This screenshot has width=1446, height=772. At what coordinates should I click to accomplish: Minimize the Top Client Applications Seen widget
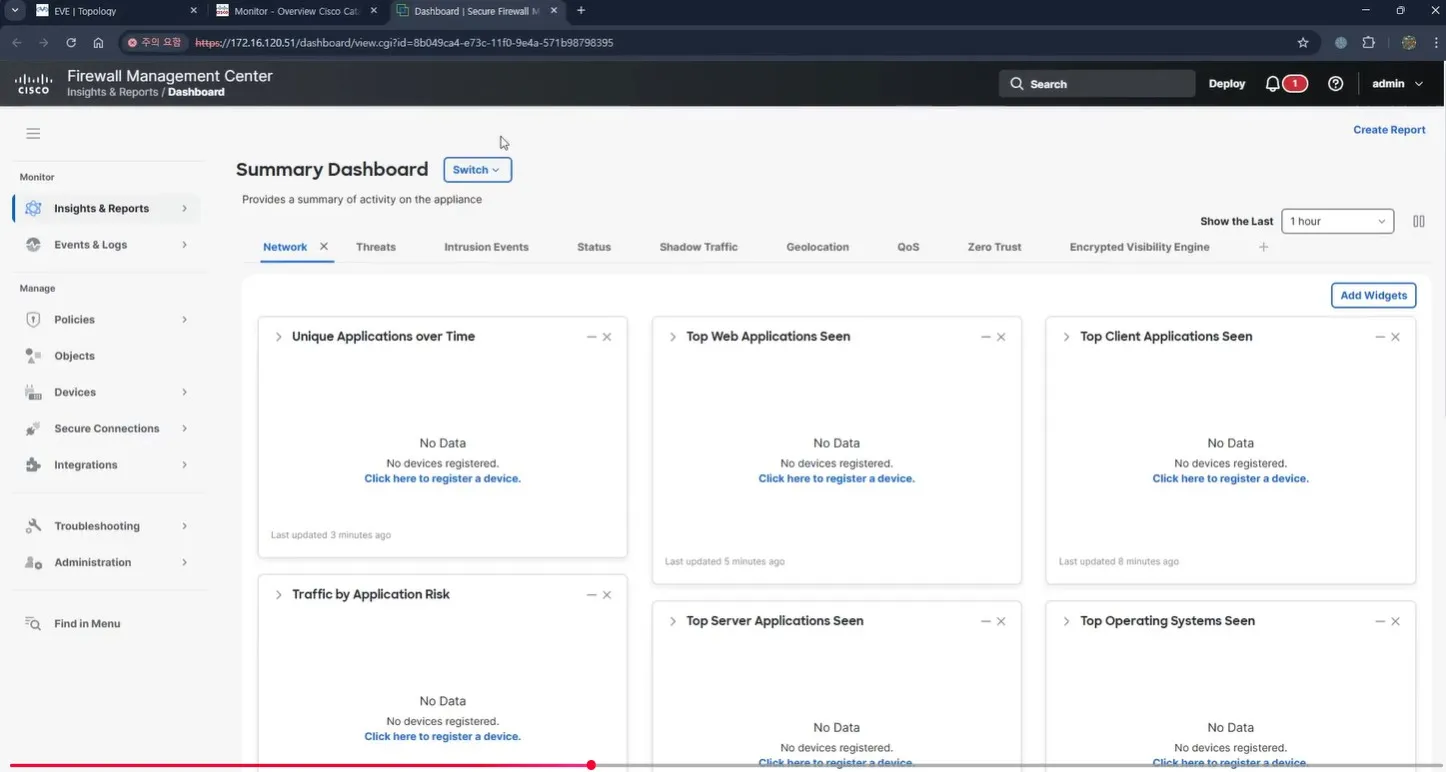click(x=1380, y=337)
